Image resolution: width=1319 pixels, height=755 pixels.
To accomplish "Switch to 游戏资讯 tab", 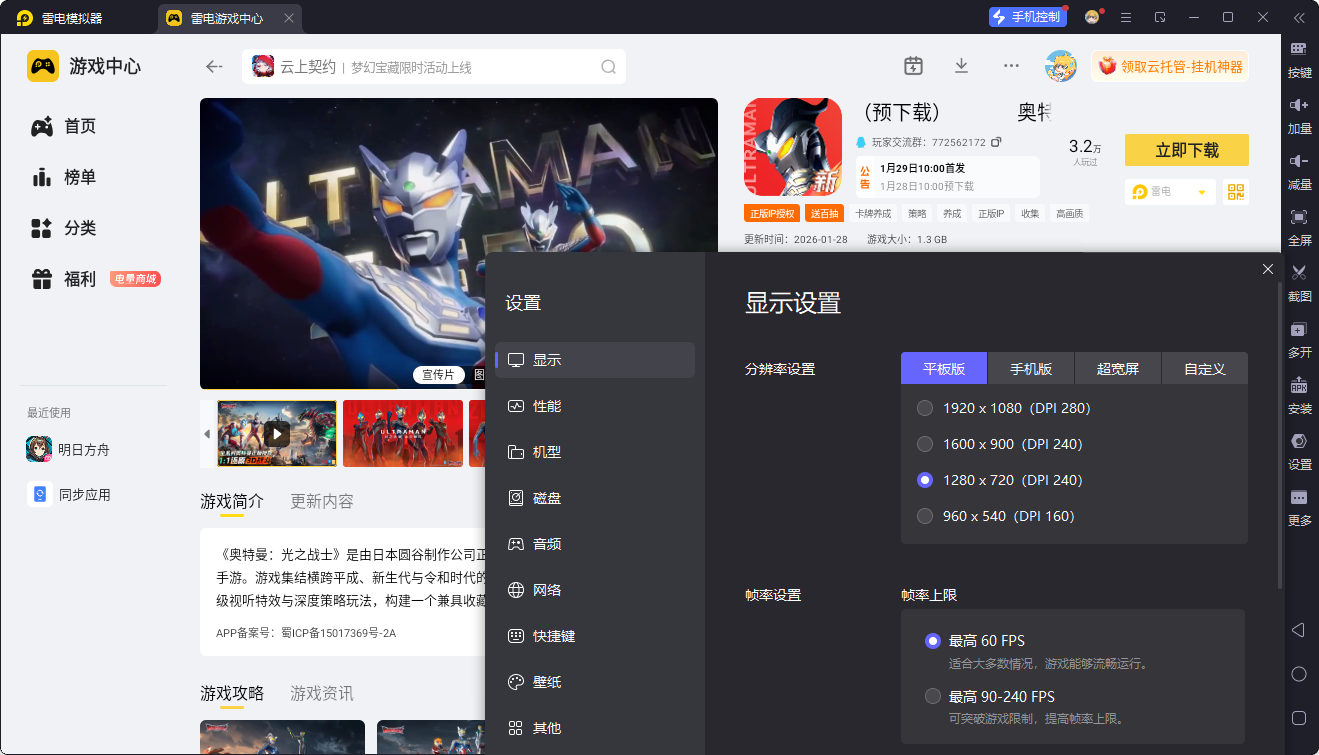I will [x=322, y=693].
